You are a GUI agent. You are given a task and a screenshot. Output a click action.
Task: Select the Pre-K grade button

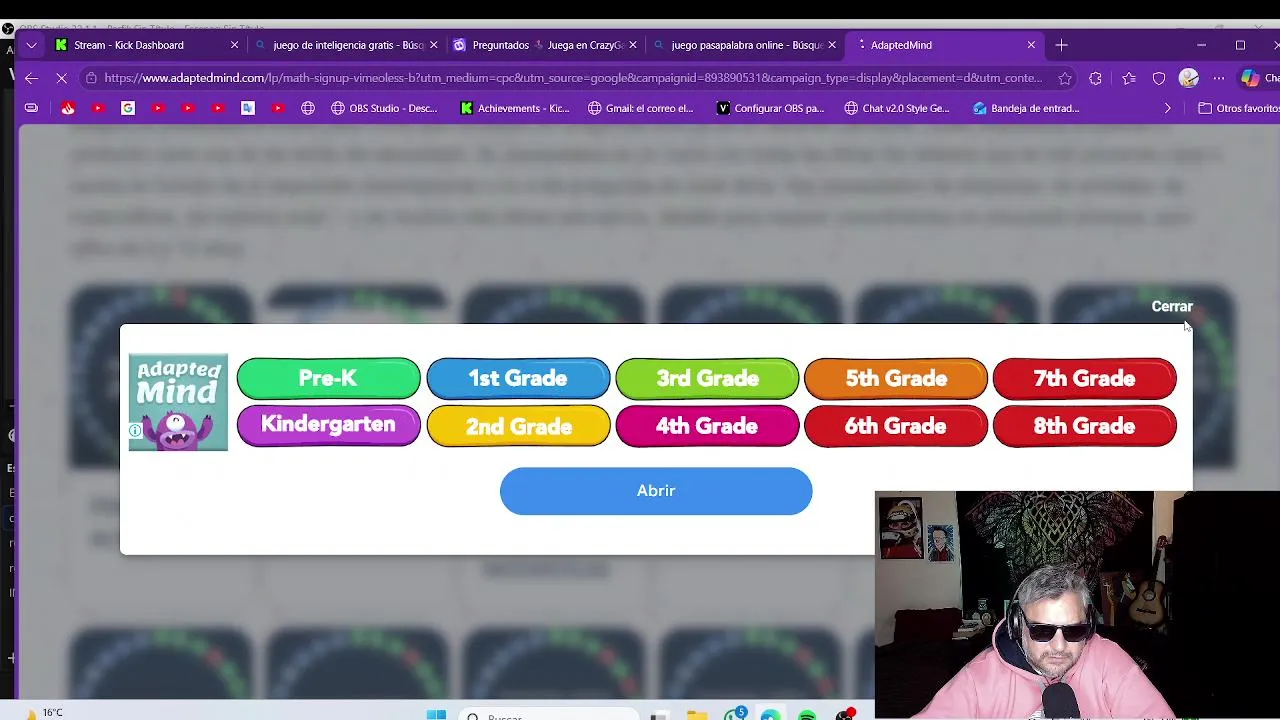[328, 378]
